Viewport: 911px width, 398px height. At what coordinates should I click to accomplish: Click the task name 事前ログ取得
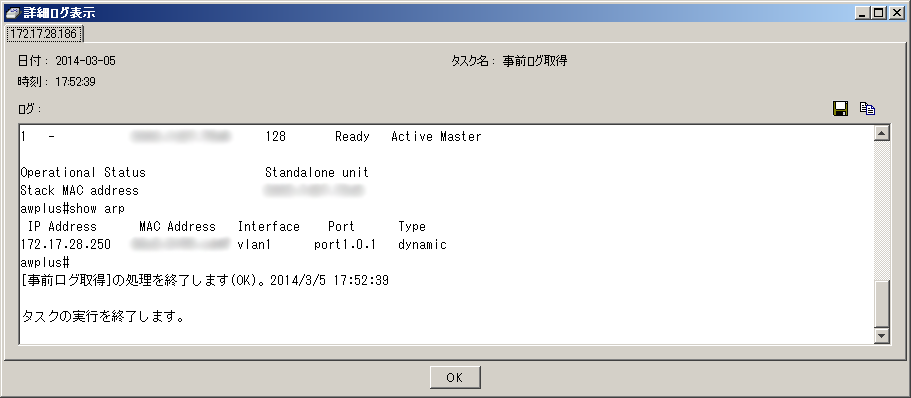click(x=535, y=60)
